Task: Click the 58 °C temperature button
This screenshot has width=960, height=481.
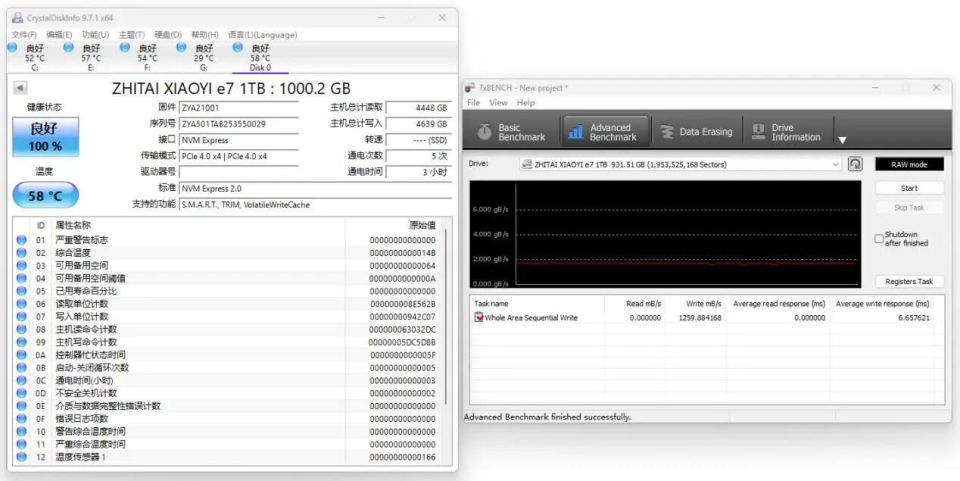Action: tap(46, 196)
